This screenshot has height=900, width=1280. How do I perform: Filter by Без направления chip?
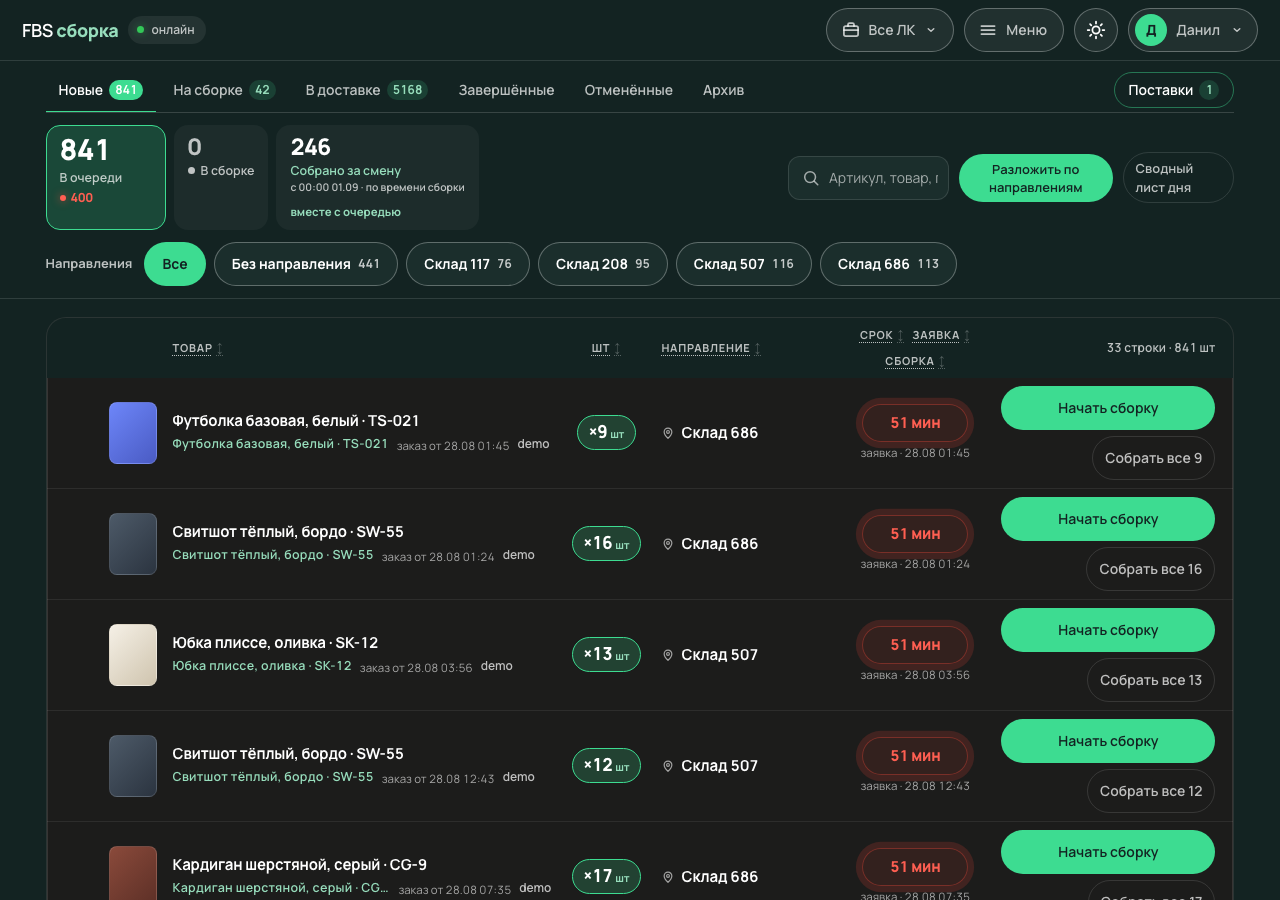pyautogui.click(x=306, y=264)
